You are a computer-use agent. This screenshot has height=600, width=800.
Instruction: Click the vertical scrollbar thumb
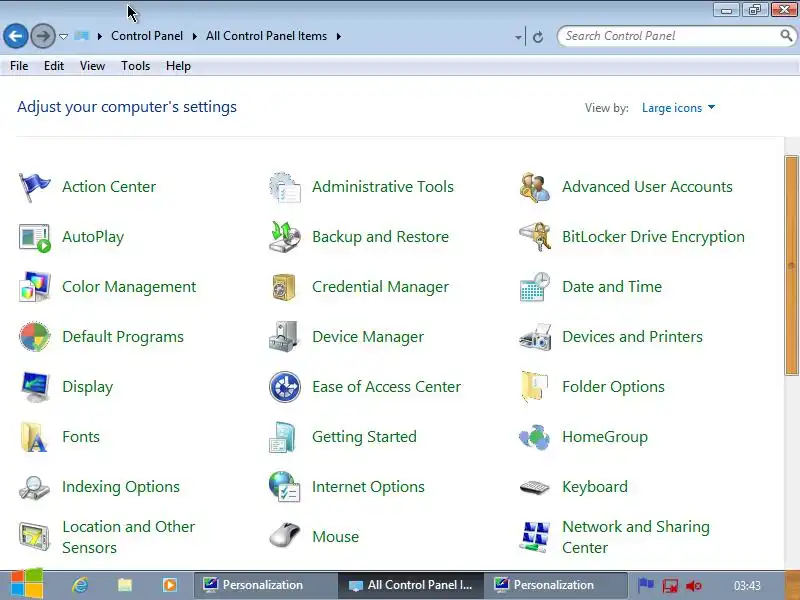pos(791,265)
